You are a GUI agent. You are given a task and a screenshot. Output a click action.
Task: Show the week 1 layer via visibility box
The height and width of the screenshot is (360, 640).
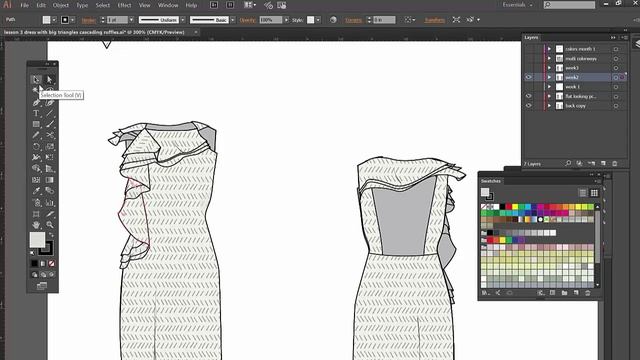tap(529, 87)
